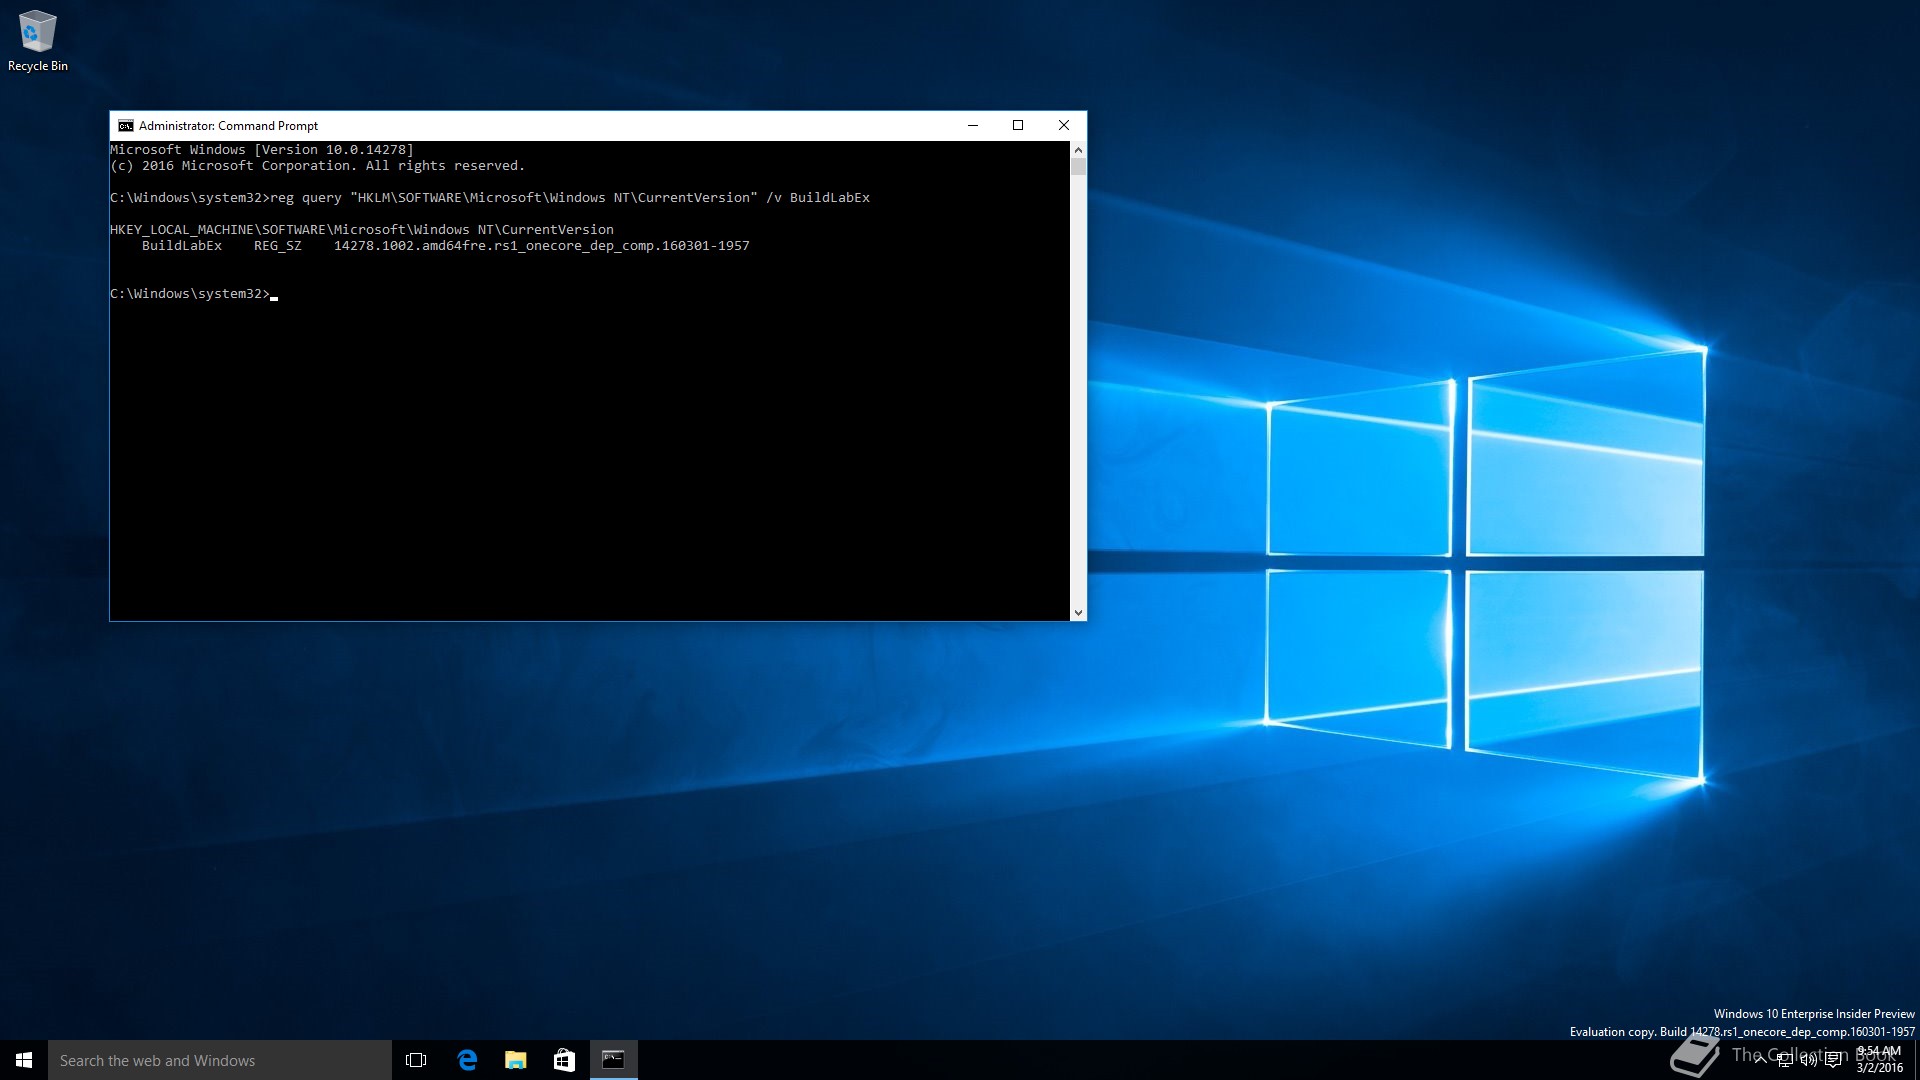The height and width of the screenshot is (1080, 1920).
Task: Open the Action Center notifications icon
Action: pyautogui.click(x=1833, y=1060)
